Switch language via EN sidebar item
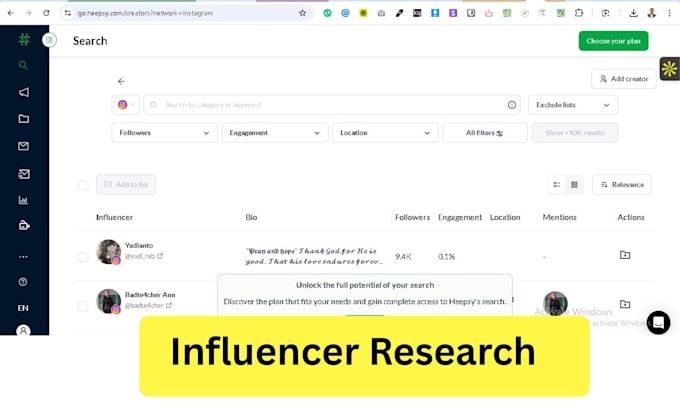The height and width of the screenshot is (409, 680). pos(23,308)
